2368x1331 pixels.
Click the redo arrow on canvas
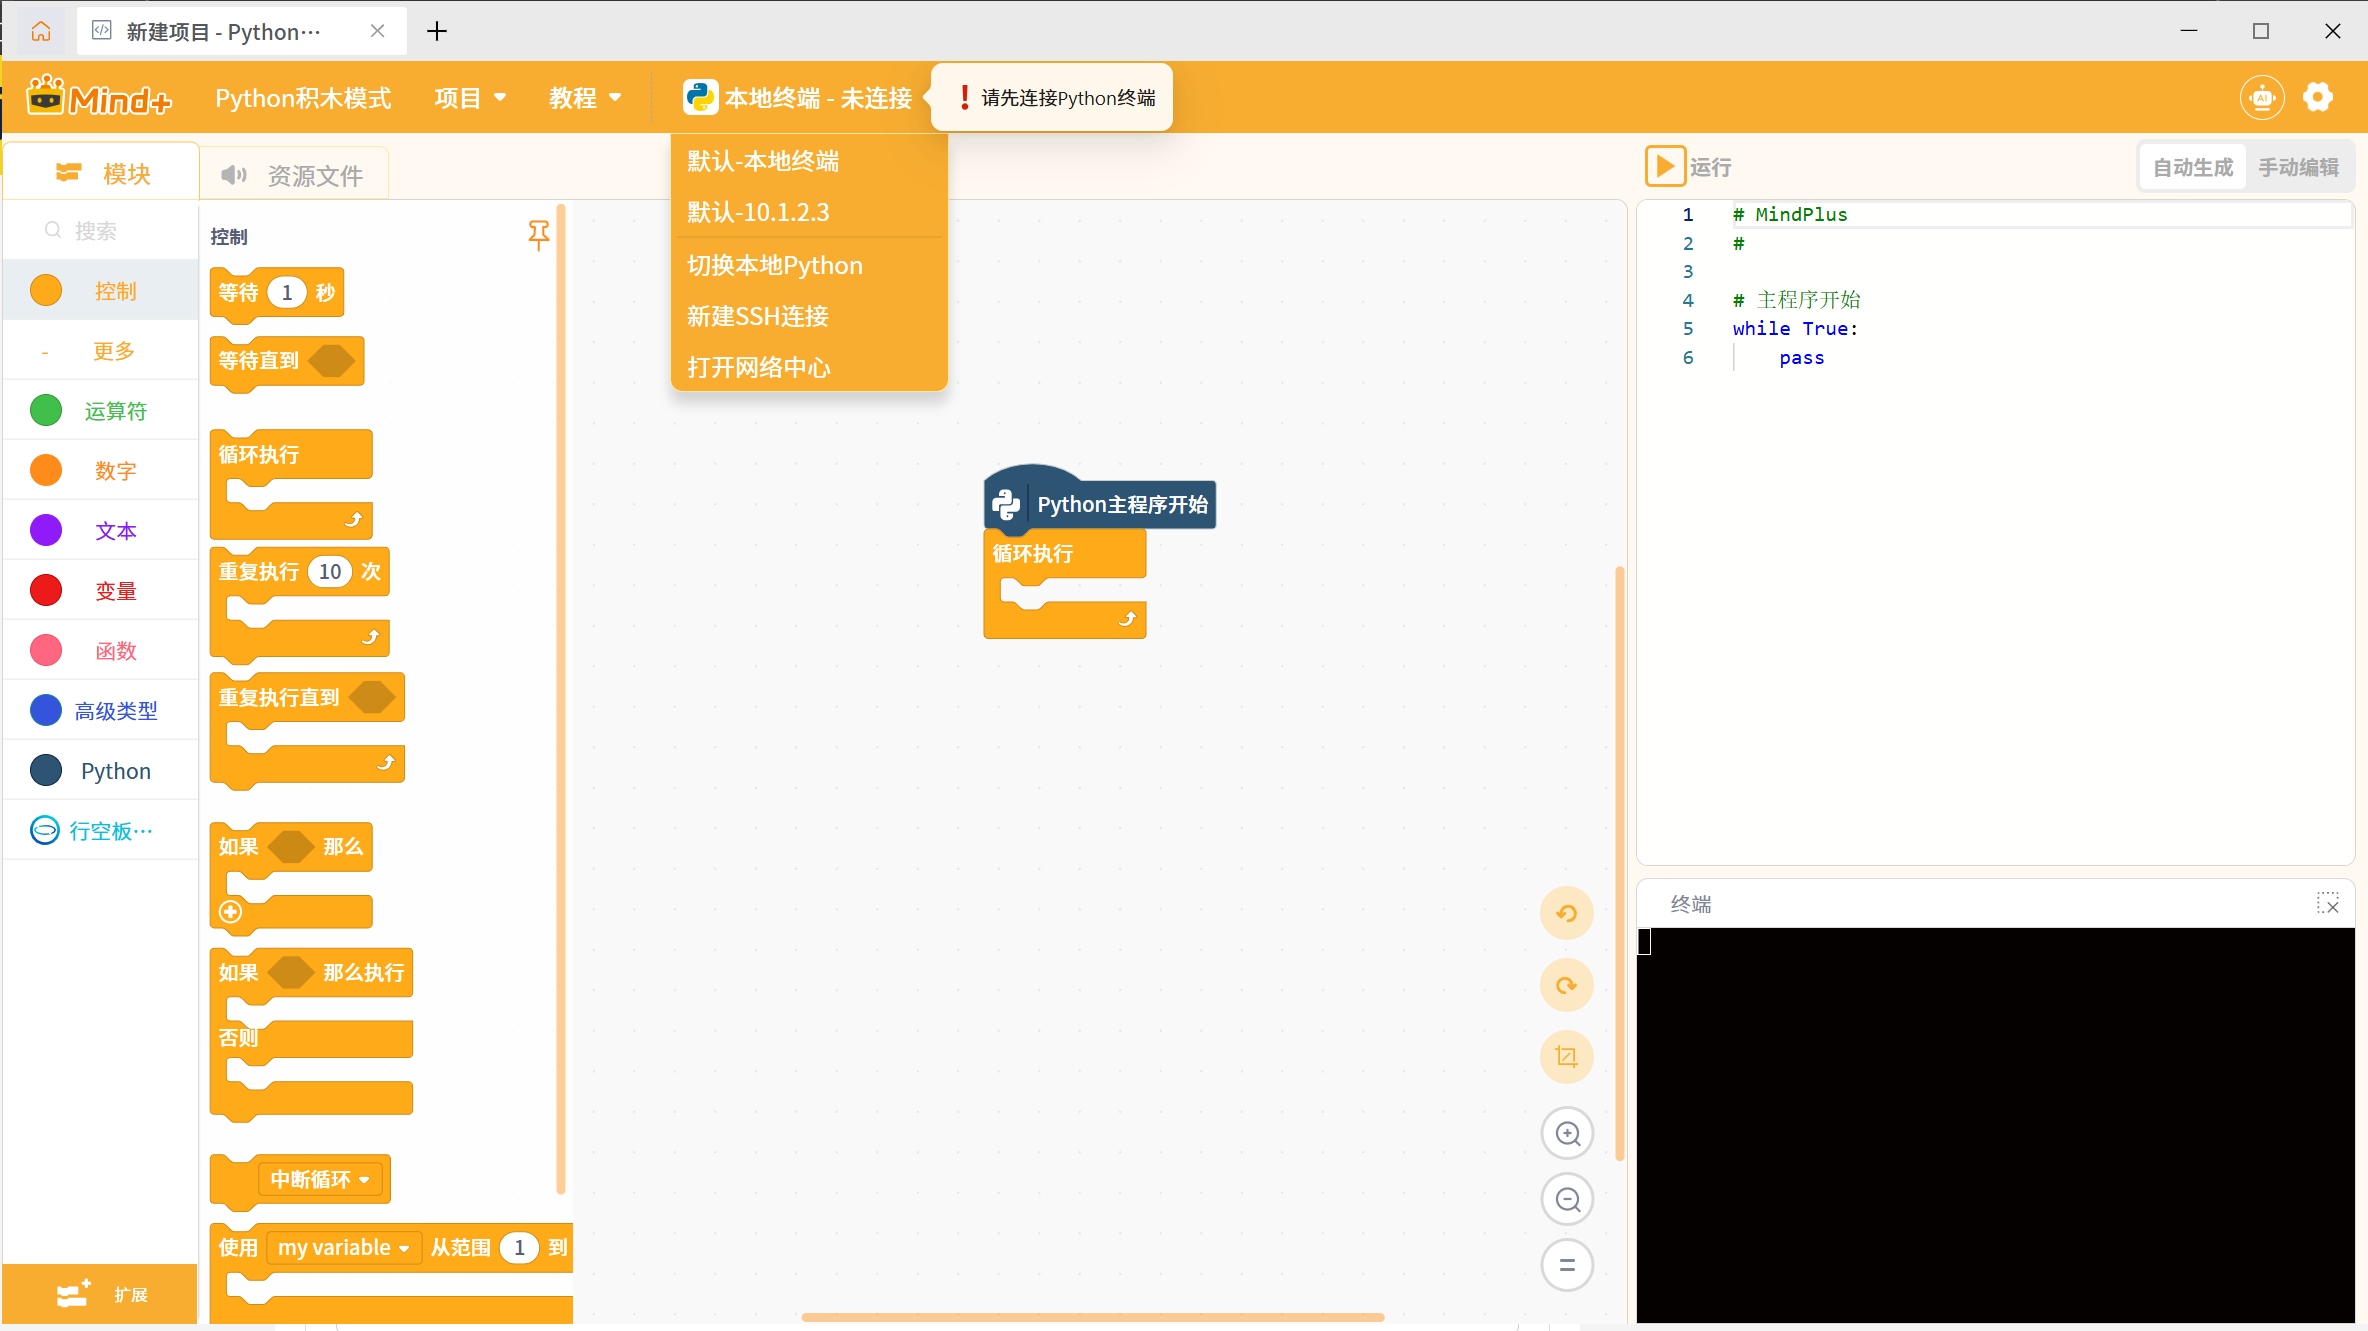click(x=1566, y=985)
